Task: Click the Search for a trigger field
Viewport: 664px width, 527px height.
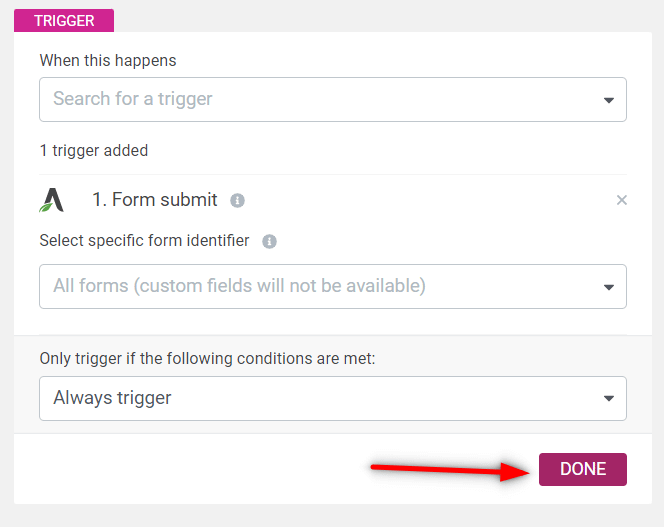Action: [x=320, y=99]
